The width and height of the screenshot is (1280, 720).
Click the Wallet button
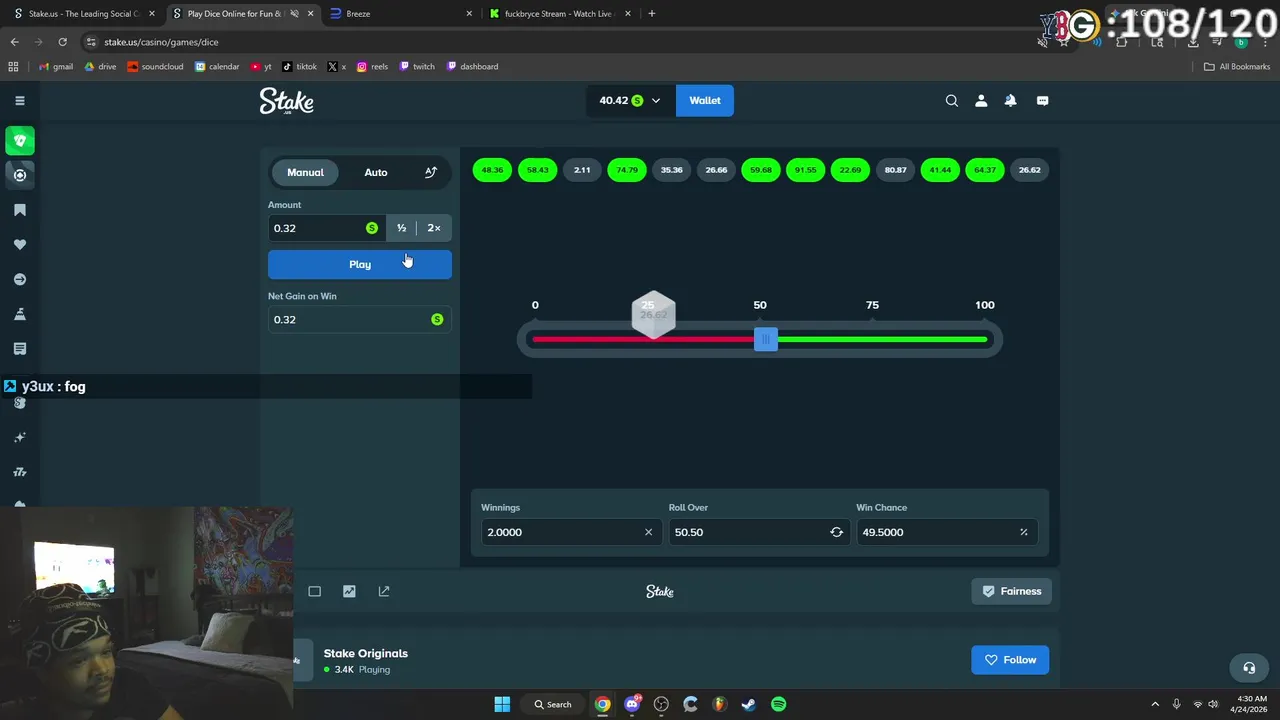click(705, 100)
